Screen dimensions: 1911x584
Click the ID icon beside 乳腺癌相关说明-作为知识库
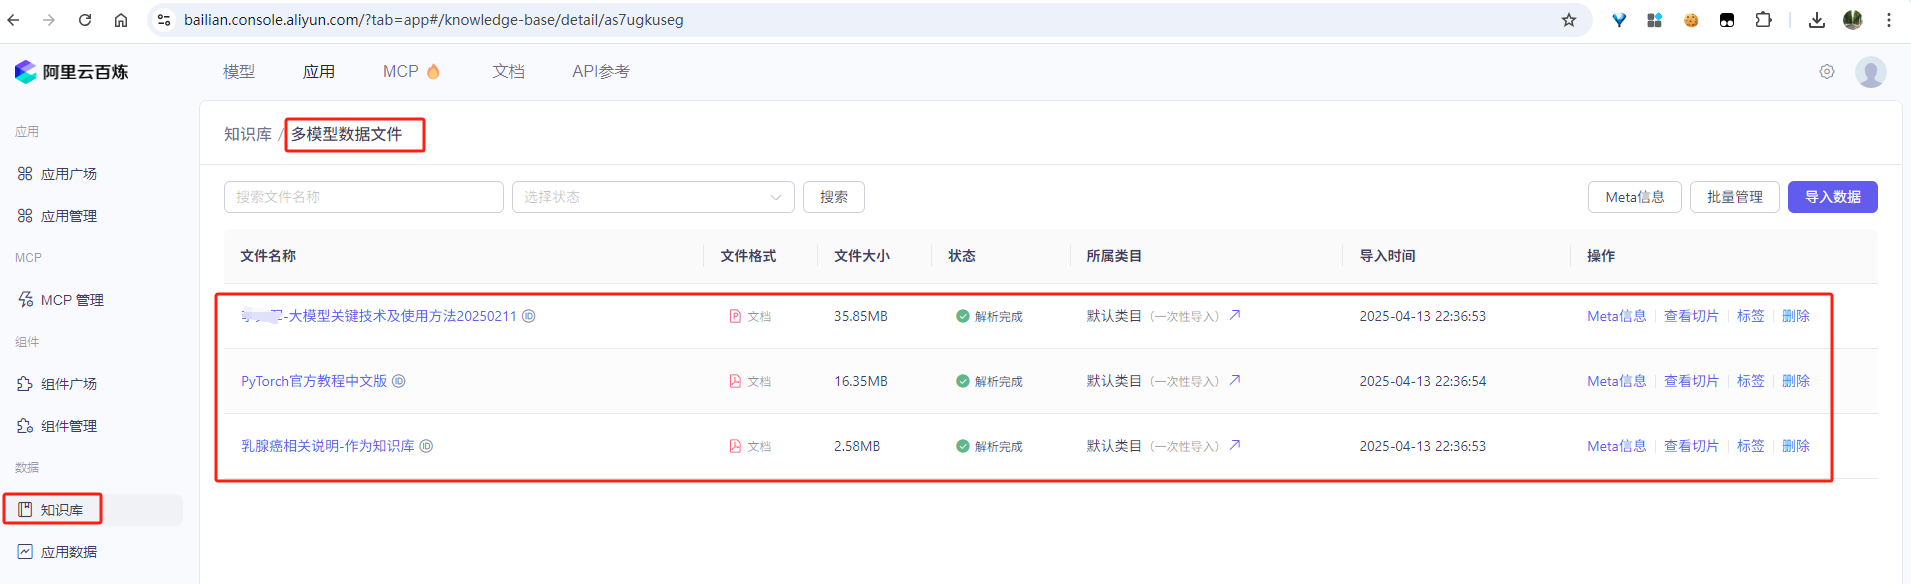tap(426, 446)
